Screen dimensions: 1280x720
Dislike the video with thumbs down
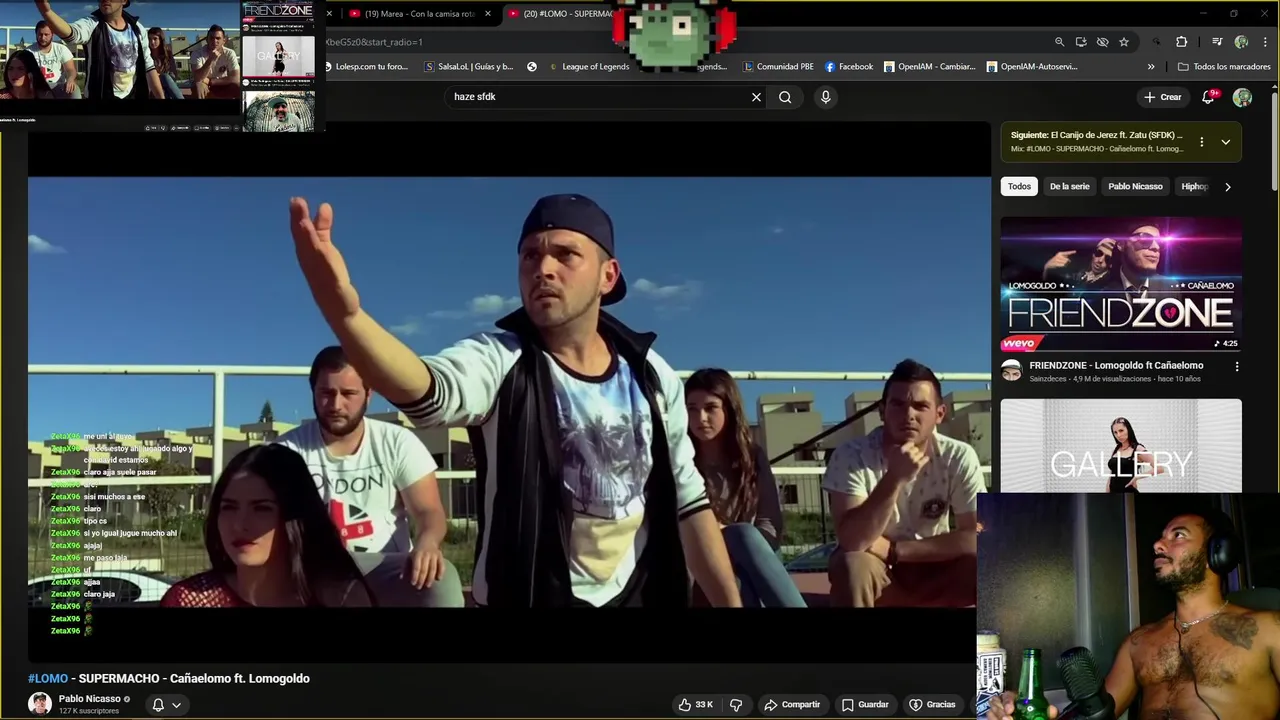coord(736,704)
